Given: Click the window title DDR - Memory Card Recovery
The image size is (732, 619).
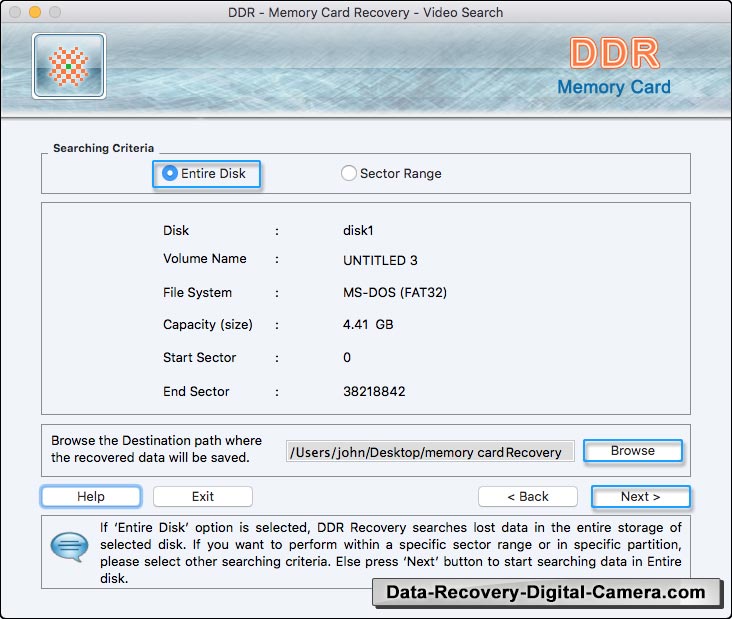Looking at the screenshot, I should pos(366,12).
